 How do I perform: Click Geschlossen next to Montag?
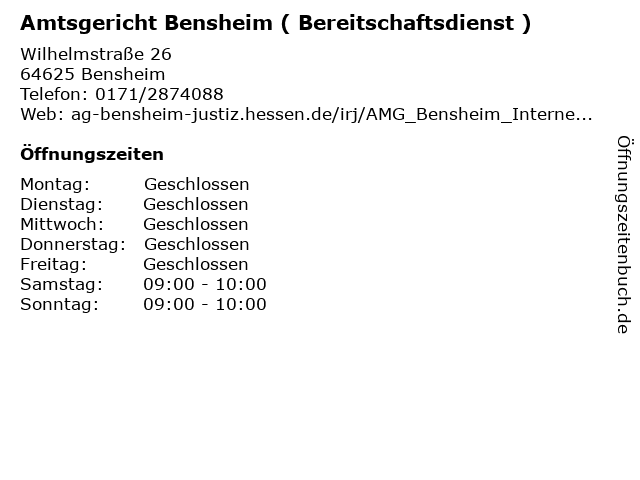click(x=196, y=184)
